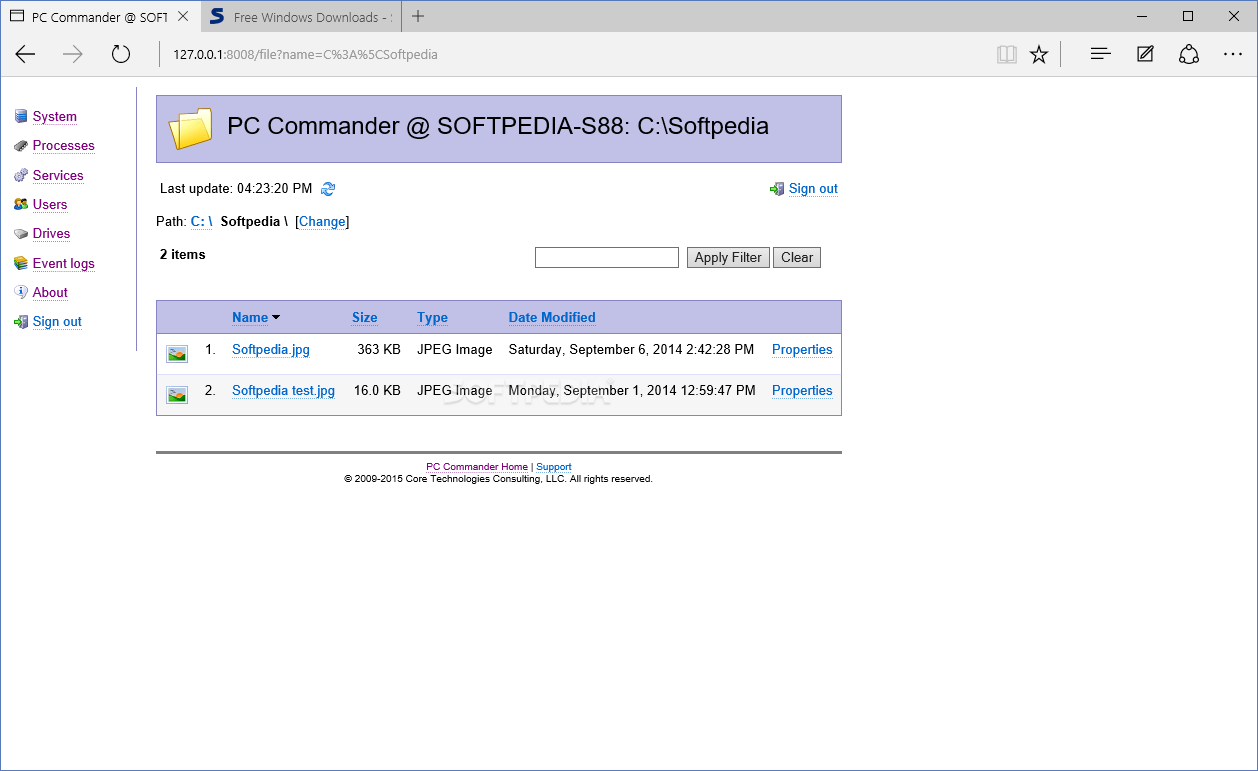Open Properties for Softpedia test.jpg

click(802, 391)
